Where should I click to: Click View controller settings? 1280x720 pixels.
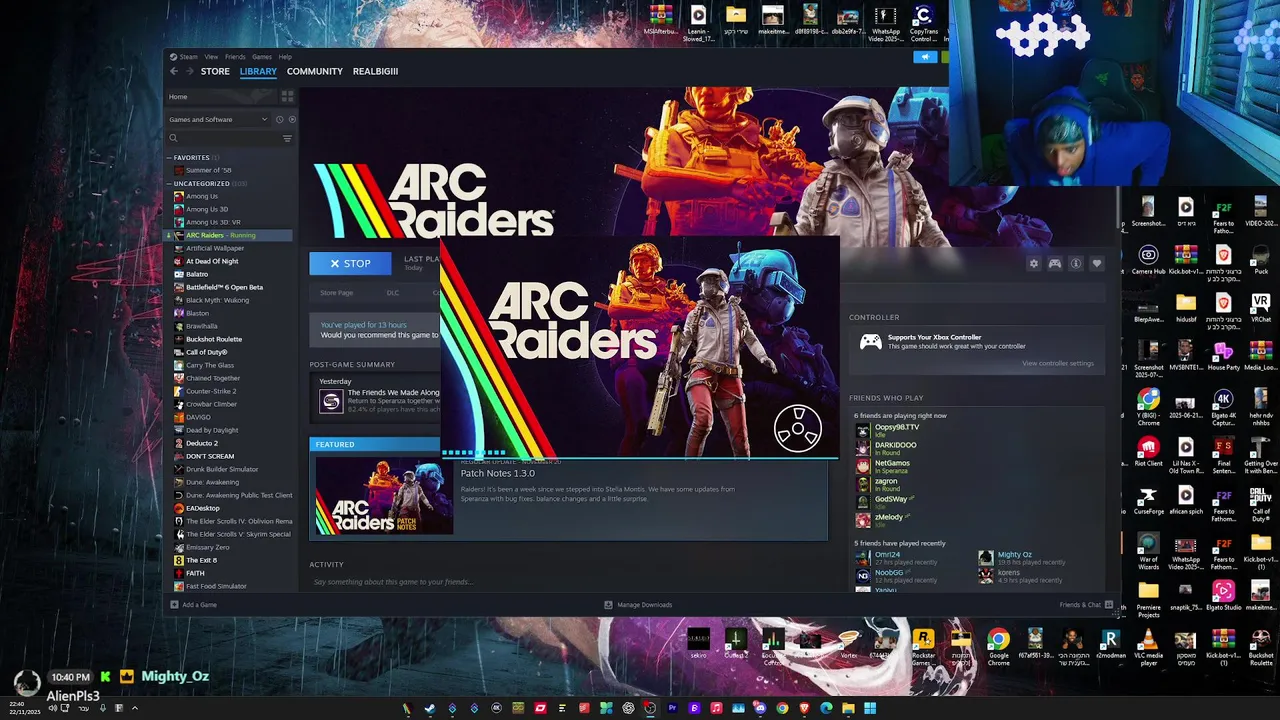point(1057,363)
